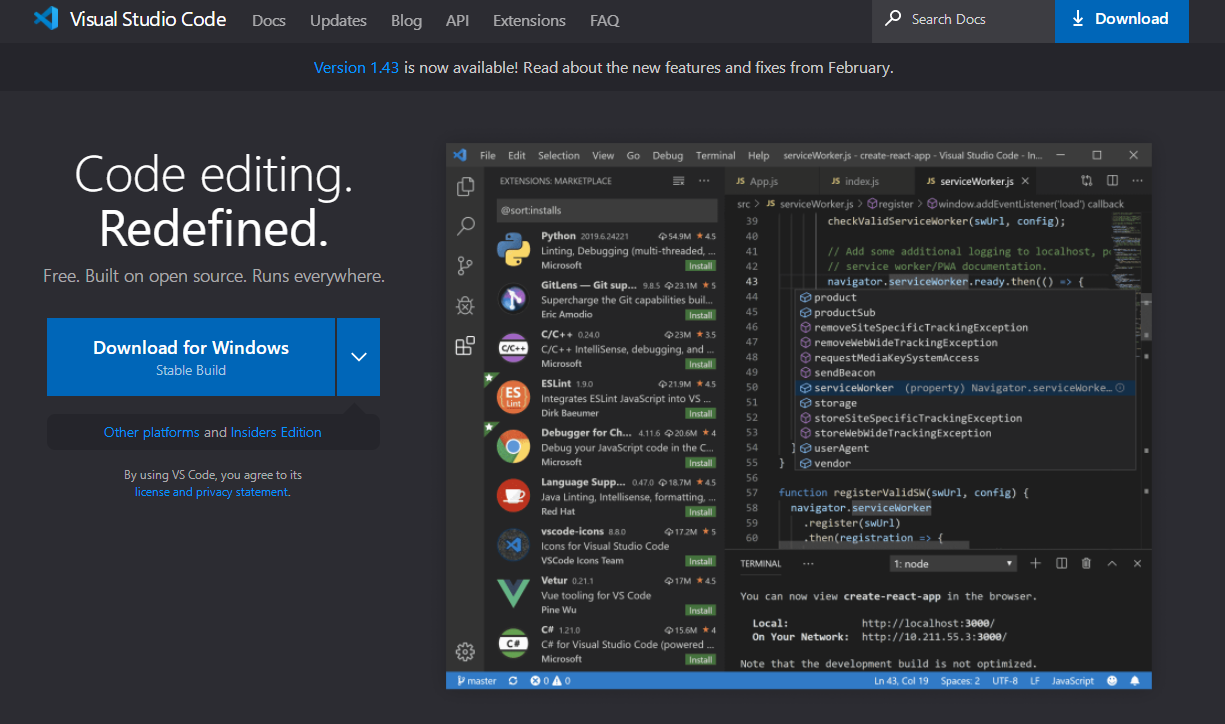1225x724 pixels.
Task: Open the File menu
Action: coord(488,155)
